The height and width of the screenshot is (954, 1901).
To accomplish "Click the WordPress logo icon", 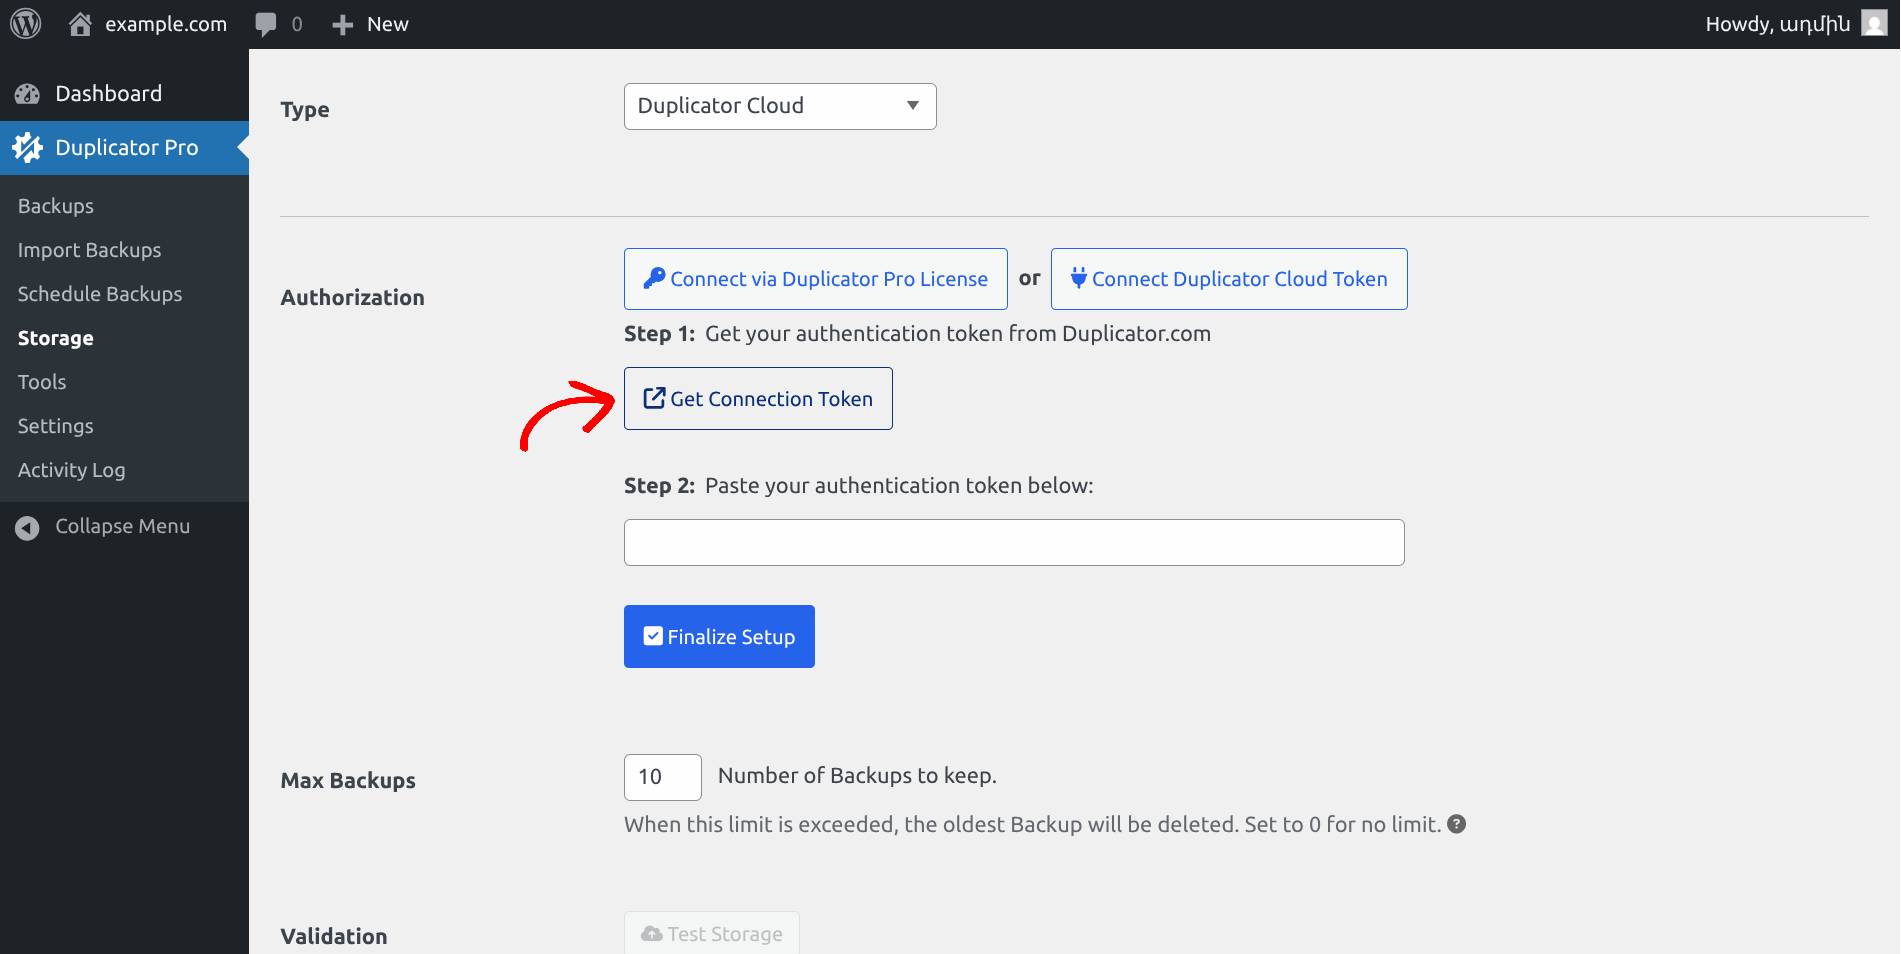I will pos(26,24).
